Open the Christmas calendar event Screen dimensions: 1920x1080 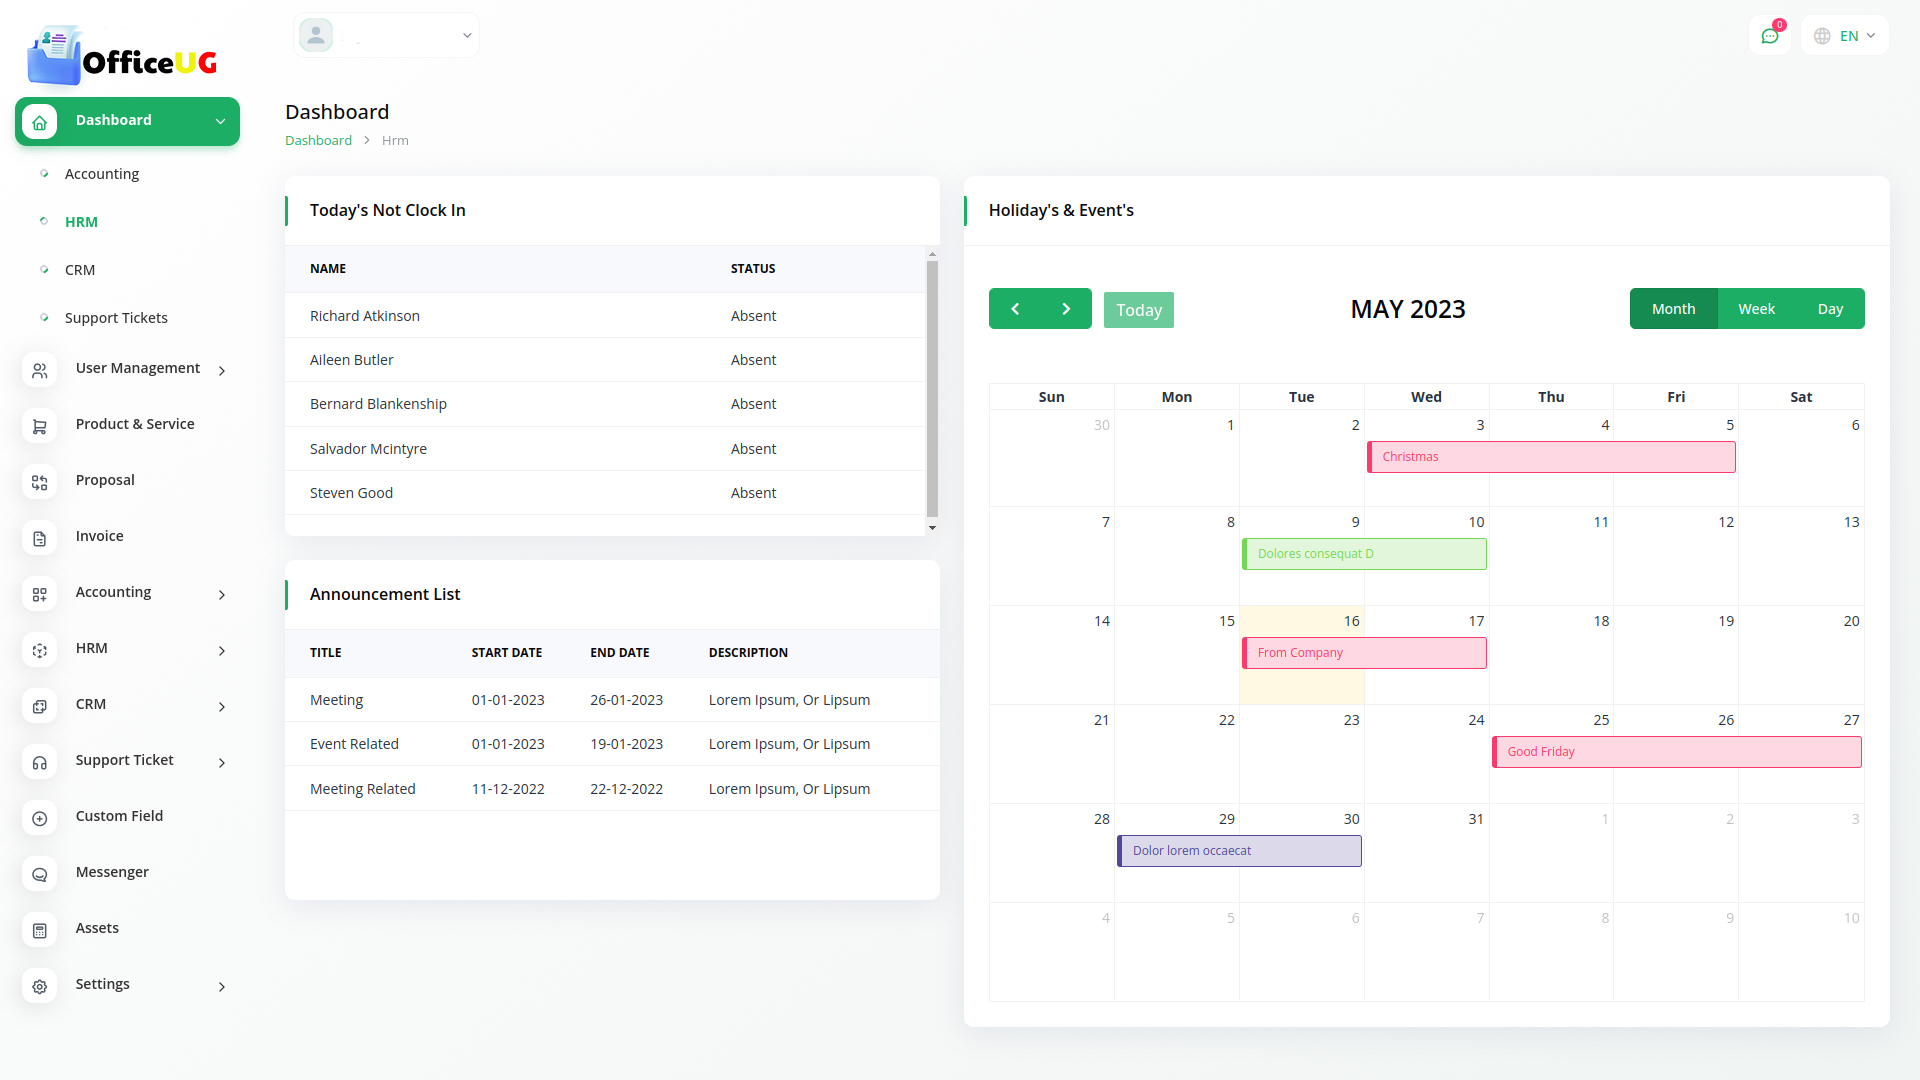coord(1551,457)
